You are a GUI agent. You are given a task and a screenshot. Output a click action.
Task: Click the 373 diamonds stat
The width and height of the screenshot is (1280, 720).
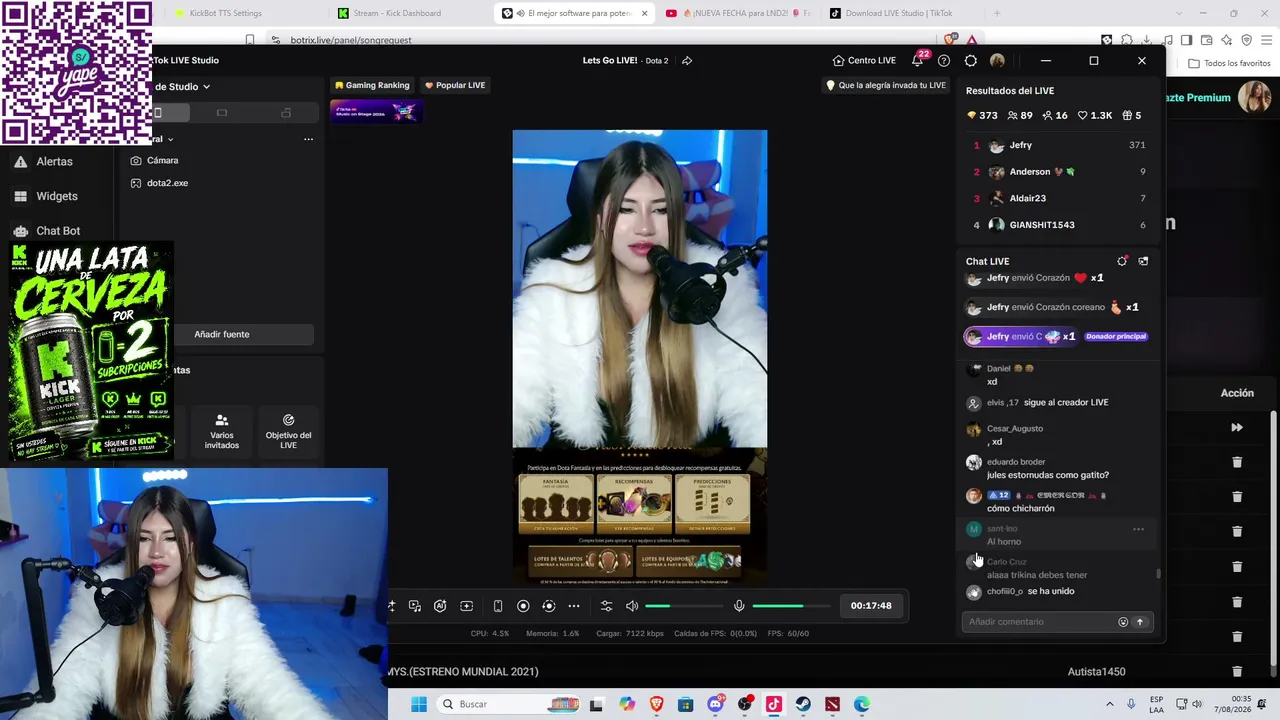(x=982, y=115)
